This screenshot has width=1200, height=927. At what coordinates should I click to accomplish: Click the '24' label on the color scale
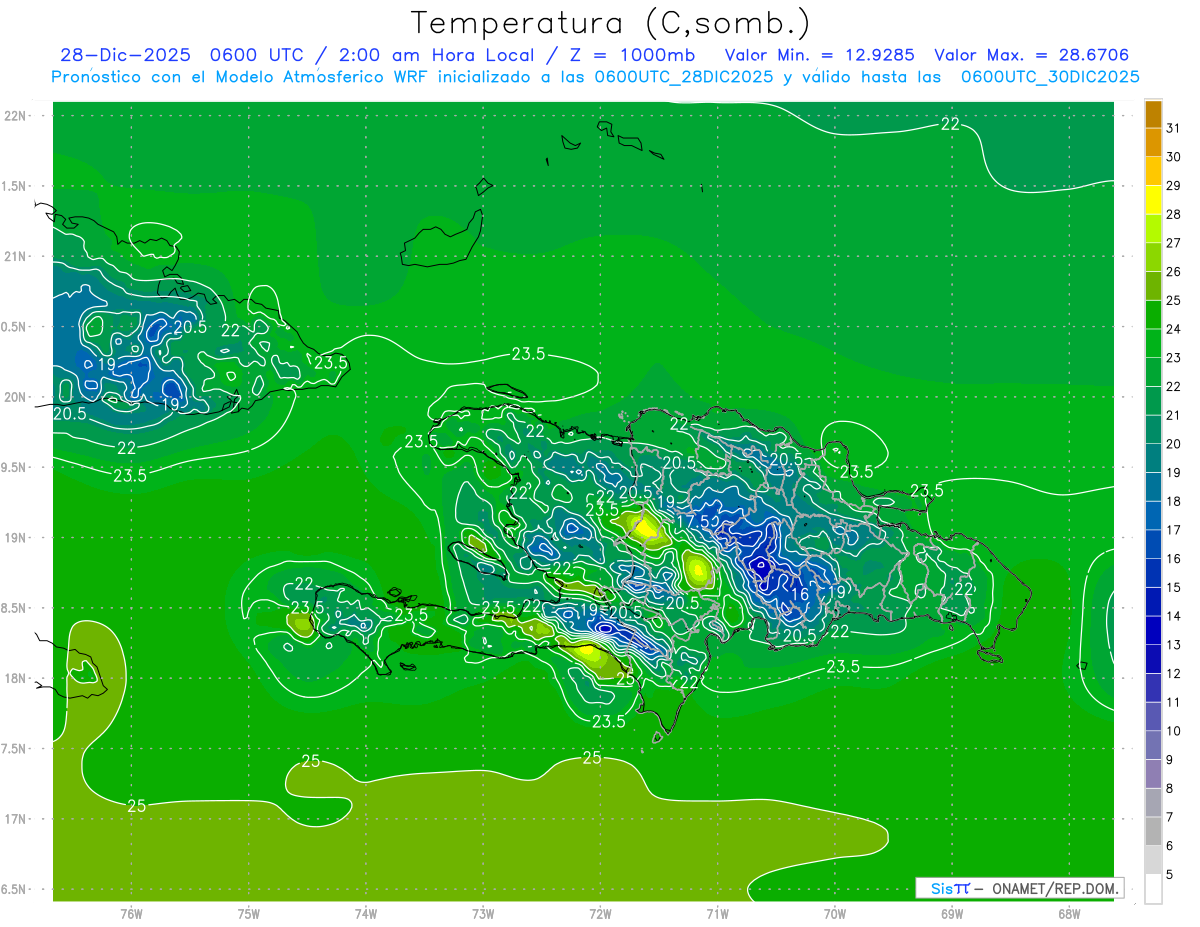1173,329
